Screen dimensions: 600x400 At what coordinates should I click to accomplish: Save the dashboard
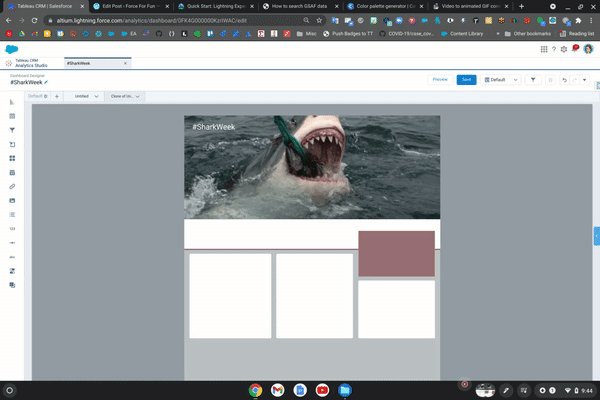(x=466, y=79)
